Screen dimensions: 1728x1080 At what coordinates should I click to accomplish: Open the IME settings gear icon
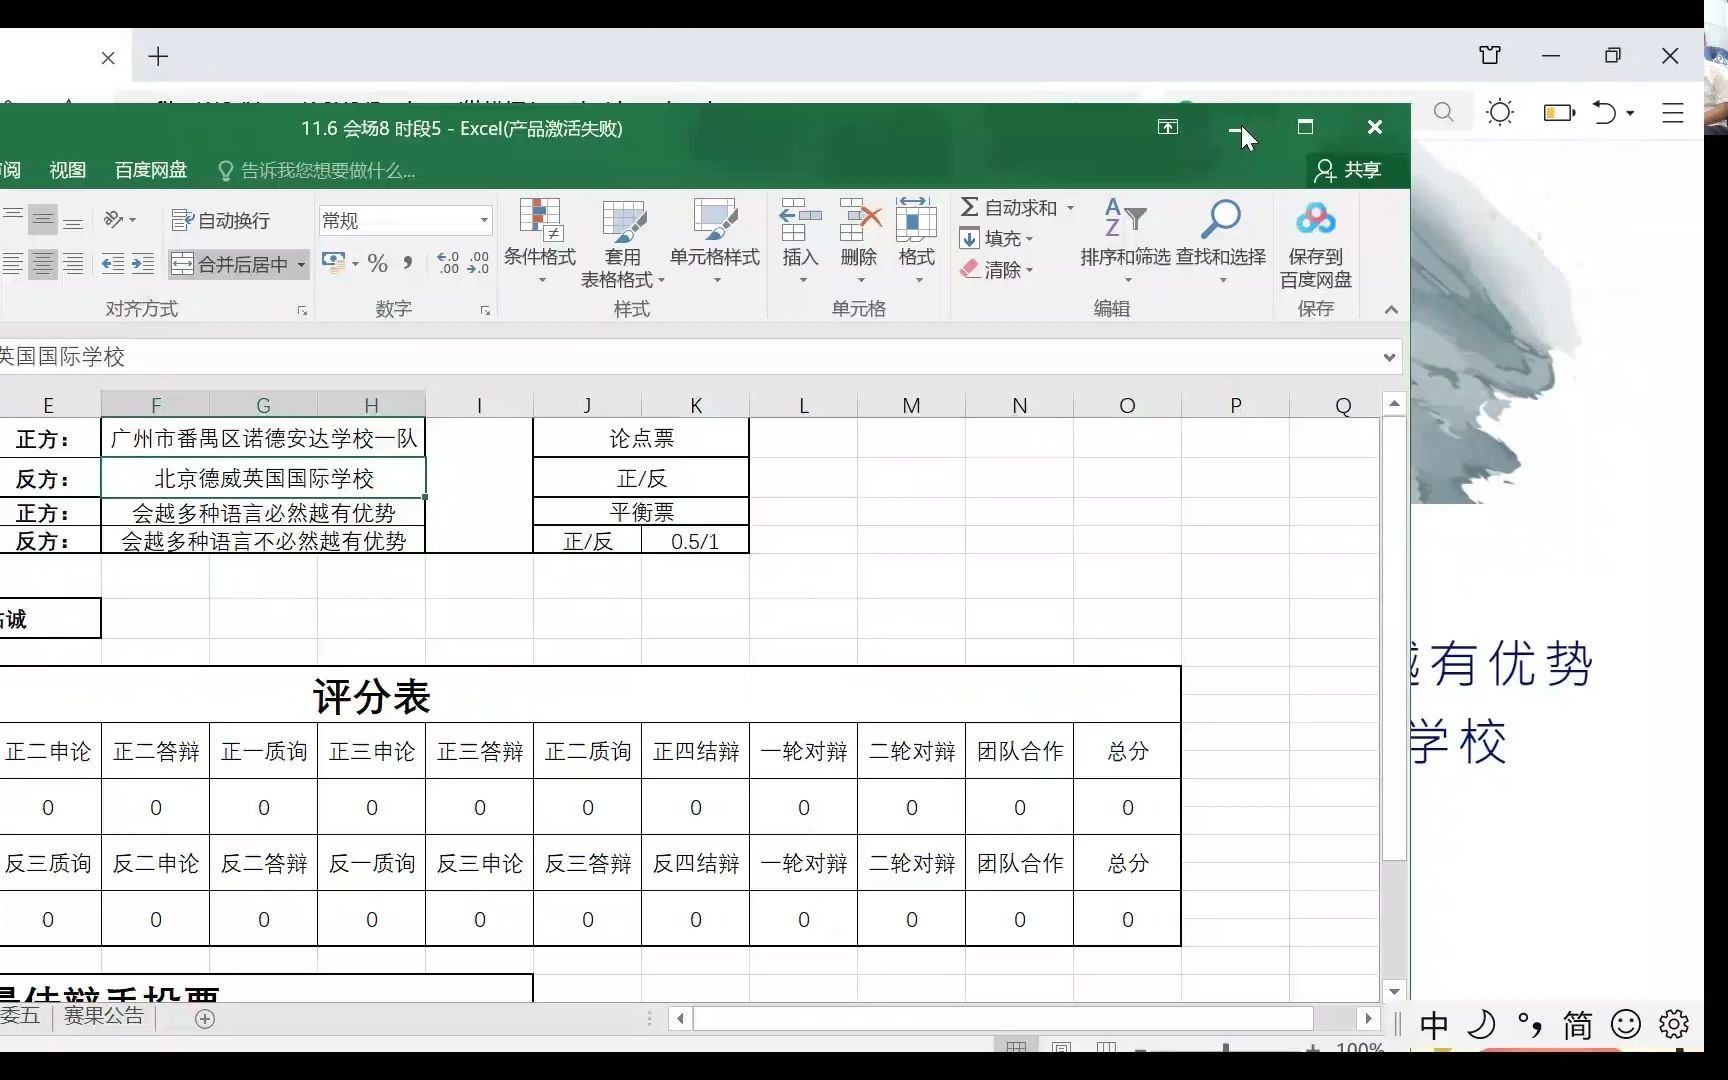pyautogui.click(x=1674, y=1024)
